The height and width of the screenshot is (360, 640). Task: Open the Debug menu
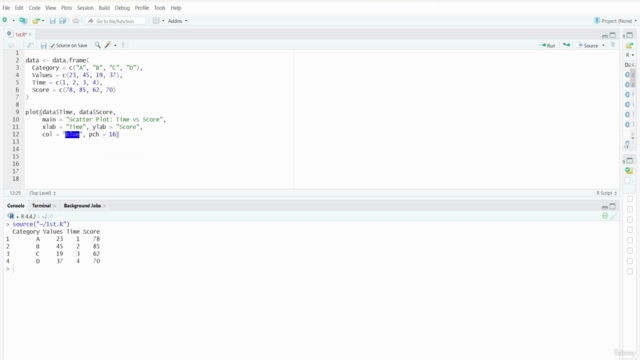point(122,8)
